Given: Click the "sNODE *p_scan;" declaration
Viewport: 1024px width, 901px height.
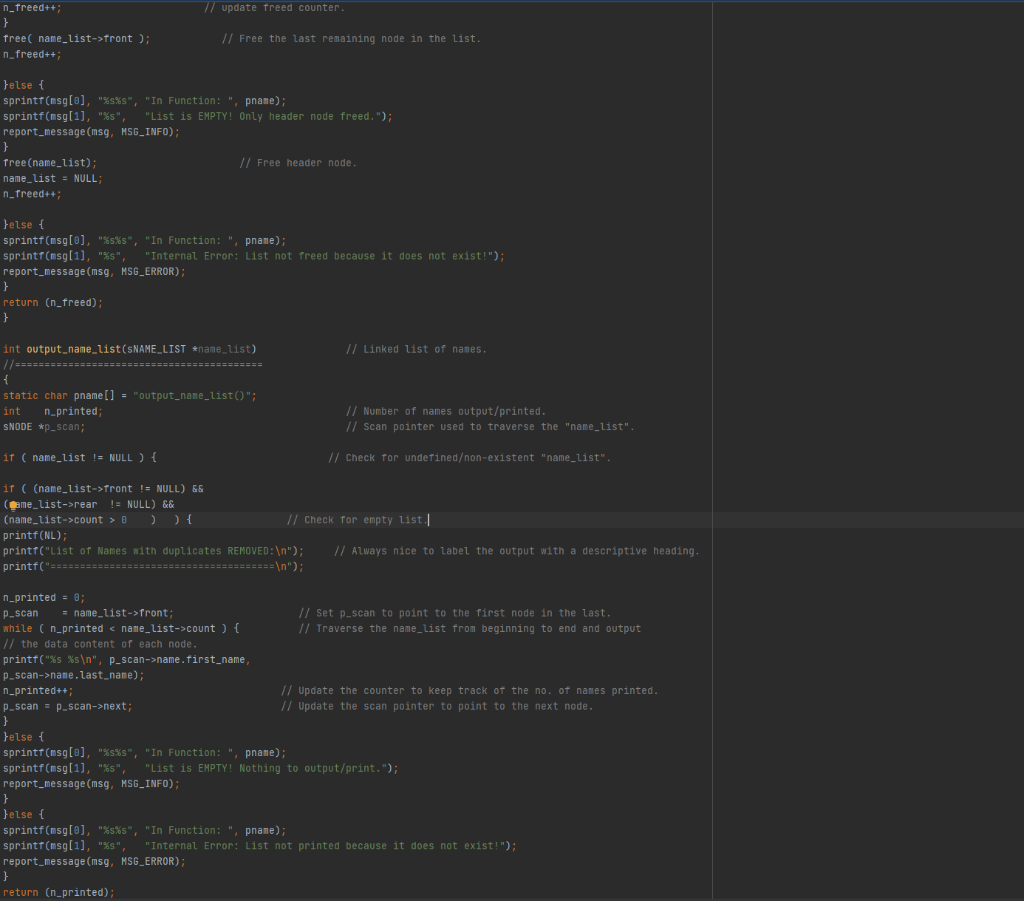Looking at the screenshot, I should pyautogui.click(x=44, y=426).
